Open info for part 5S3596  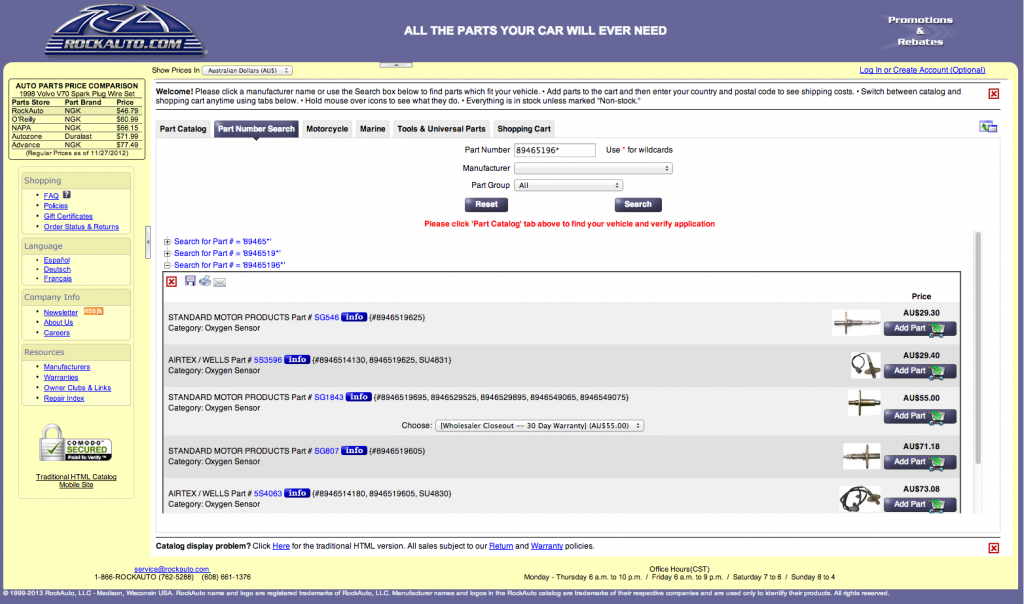(x=297, y=360)
